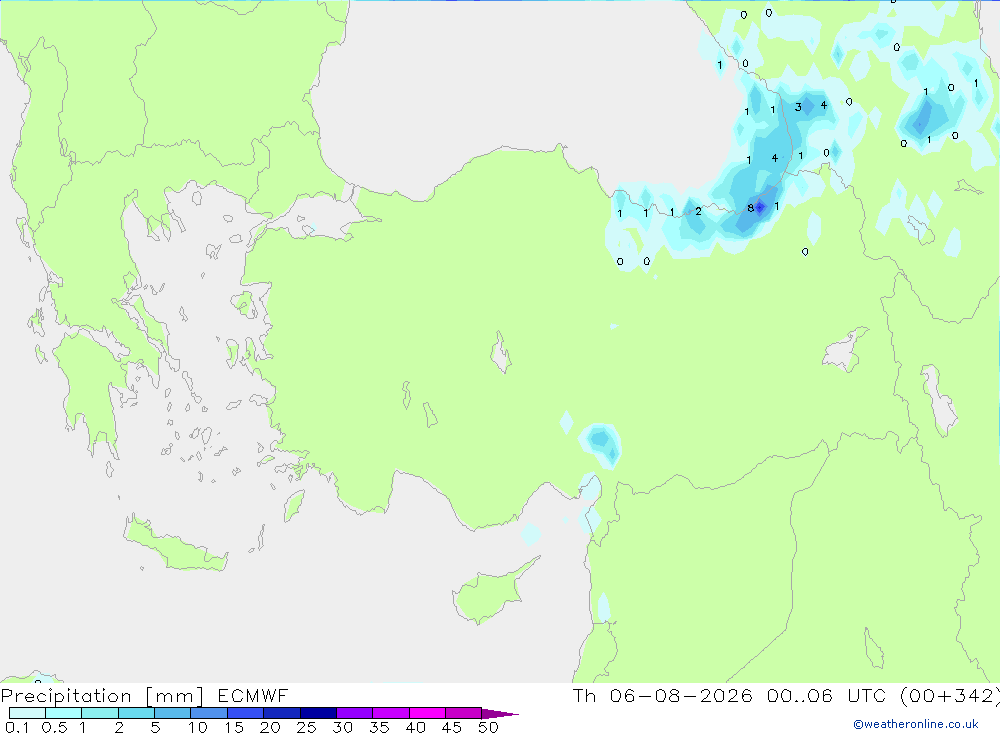Click the 'Precipitation [mm]' title text
Screen dimensions: 1000x733
click(x=102, y=696)
